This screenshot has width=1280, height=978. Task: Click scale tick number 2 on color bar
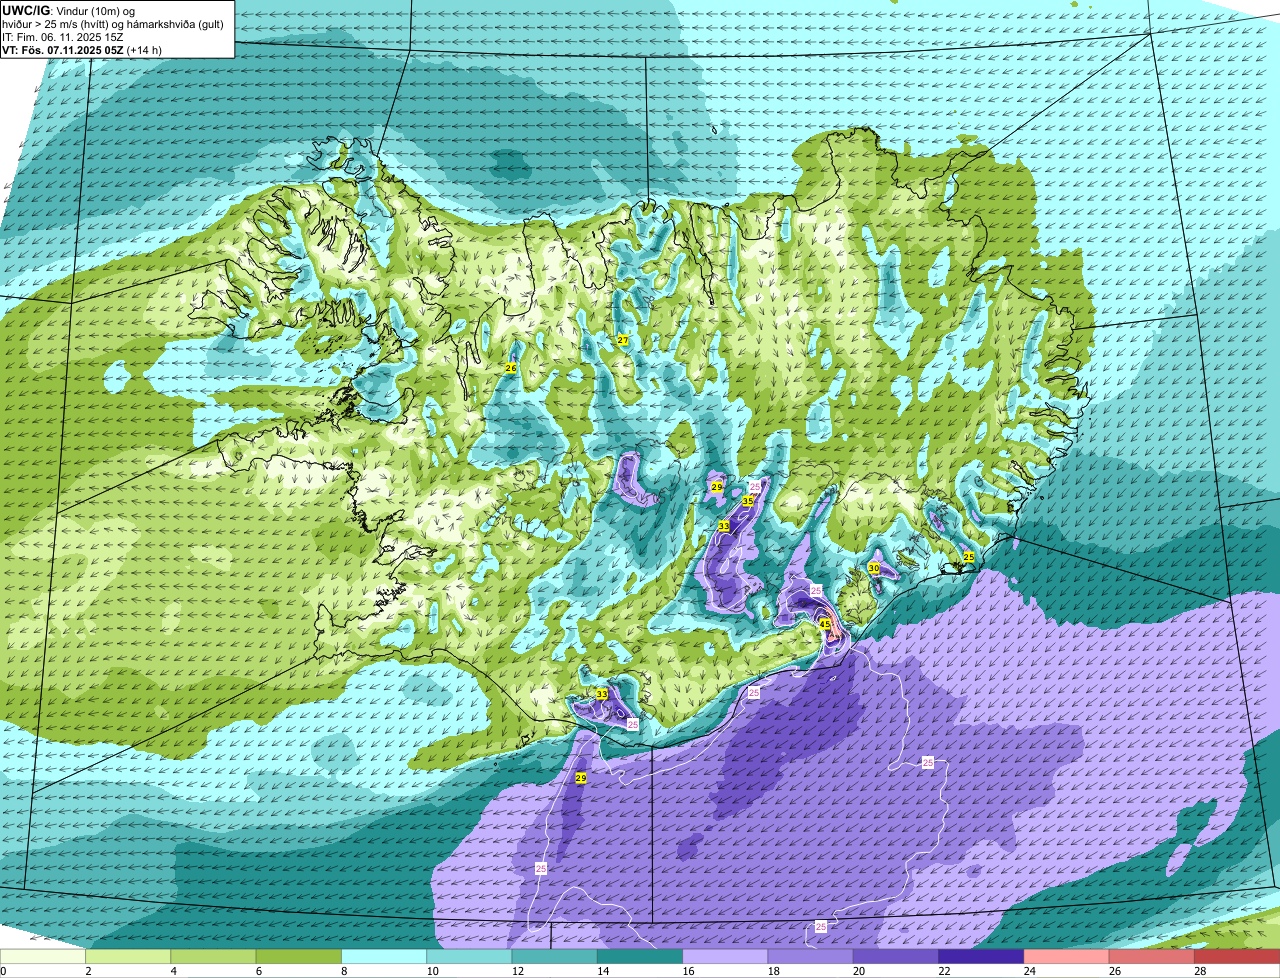(x=87, y=971)
